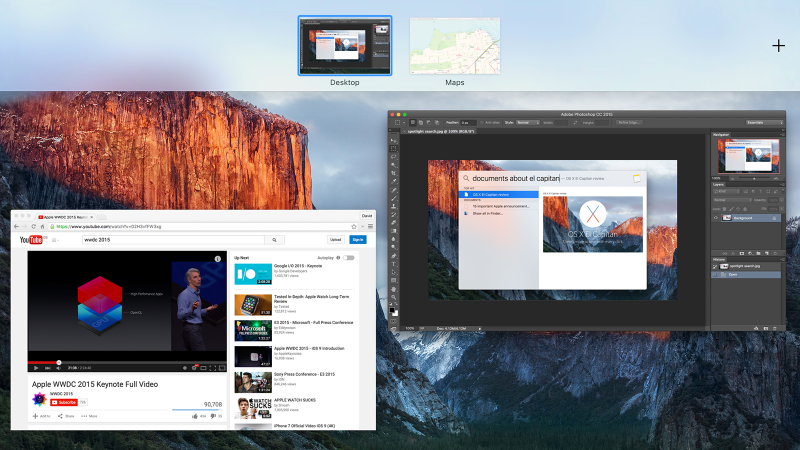The height and width of the screenshot is (450, 800).
Task: Click the Share link under the video
Action: (66, 416)
